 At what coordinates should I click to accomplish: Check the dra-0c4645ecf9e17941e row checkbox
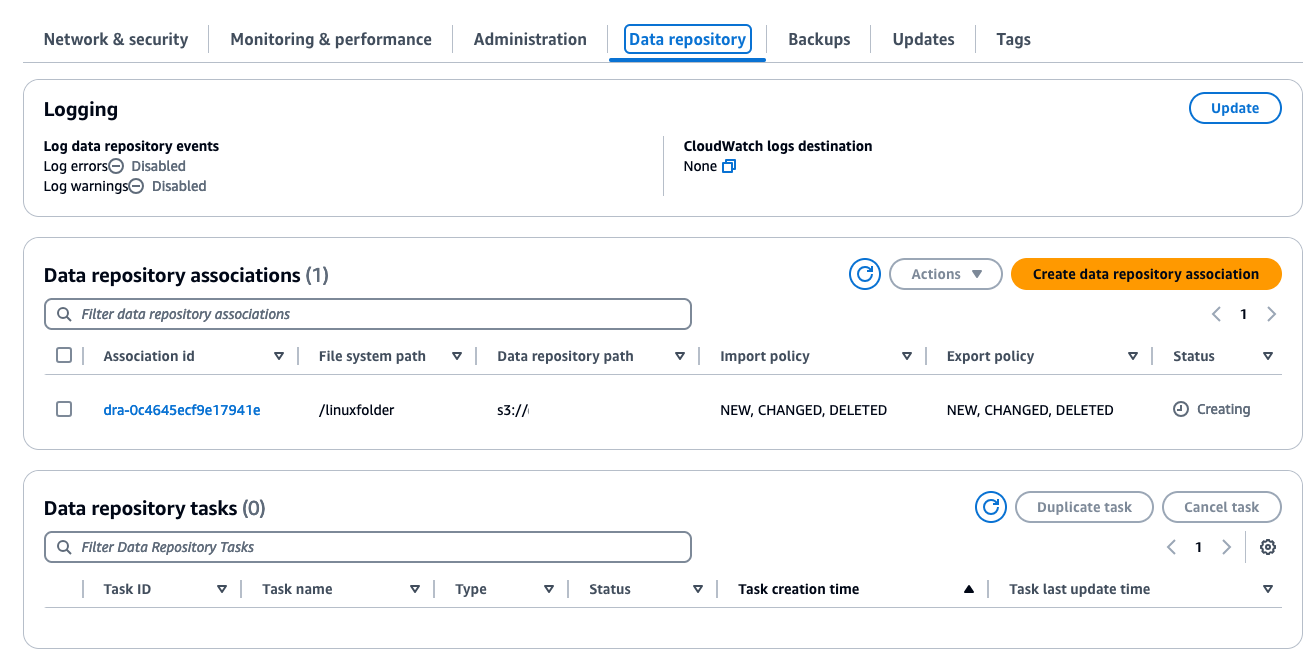[x=64, y=409]
